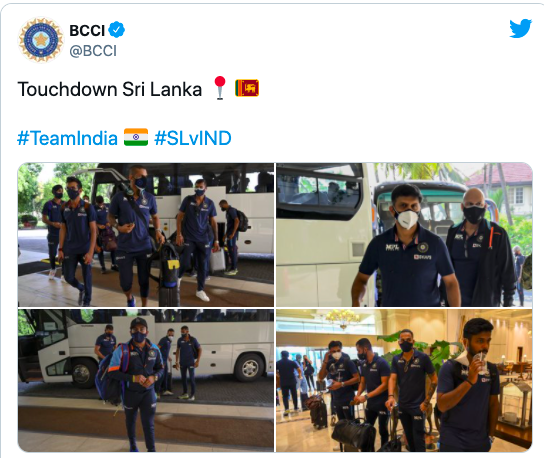Click the Touchdown Sri Lanka tweet text

(110, 89)
